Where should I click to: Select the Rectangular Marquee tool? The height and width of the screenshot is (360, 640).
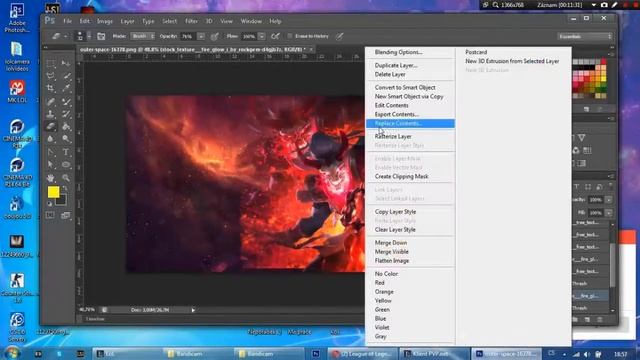click(x=50, y=63)
